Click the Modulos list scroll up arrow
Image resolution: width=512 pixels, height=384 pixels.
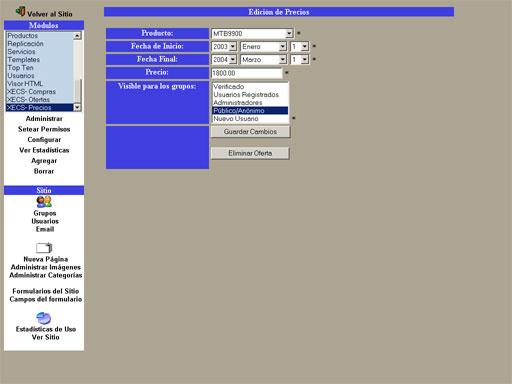(x=77, y=36)
